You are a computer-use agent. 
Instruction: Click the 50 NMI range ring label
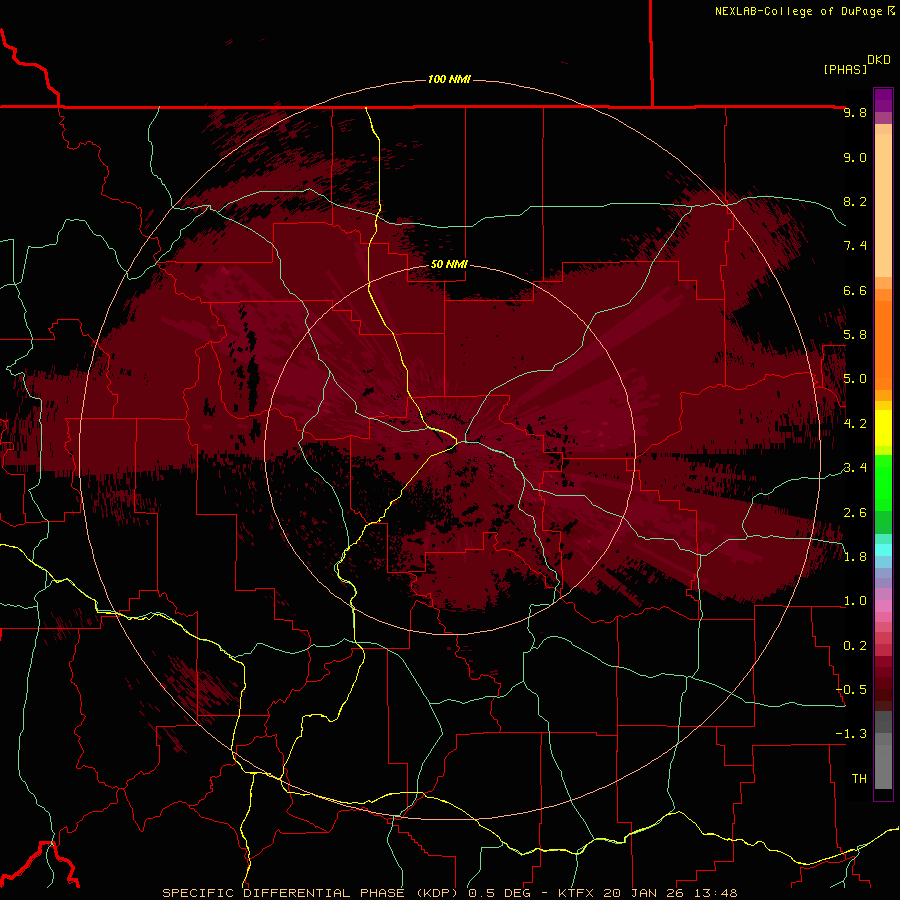click(x=449, y=264)
